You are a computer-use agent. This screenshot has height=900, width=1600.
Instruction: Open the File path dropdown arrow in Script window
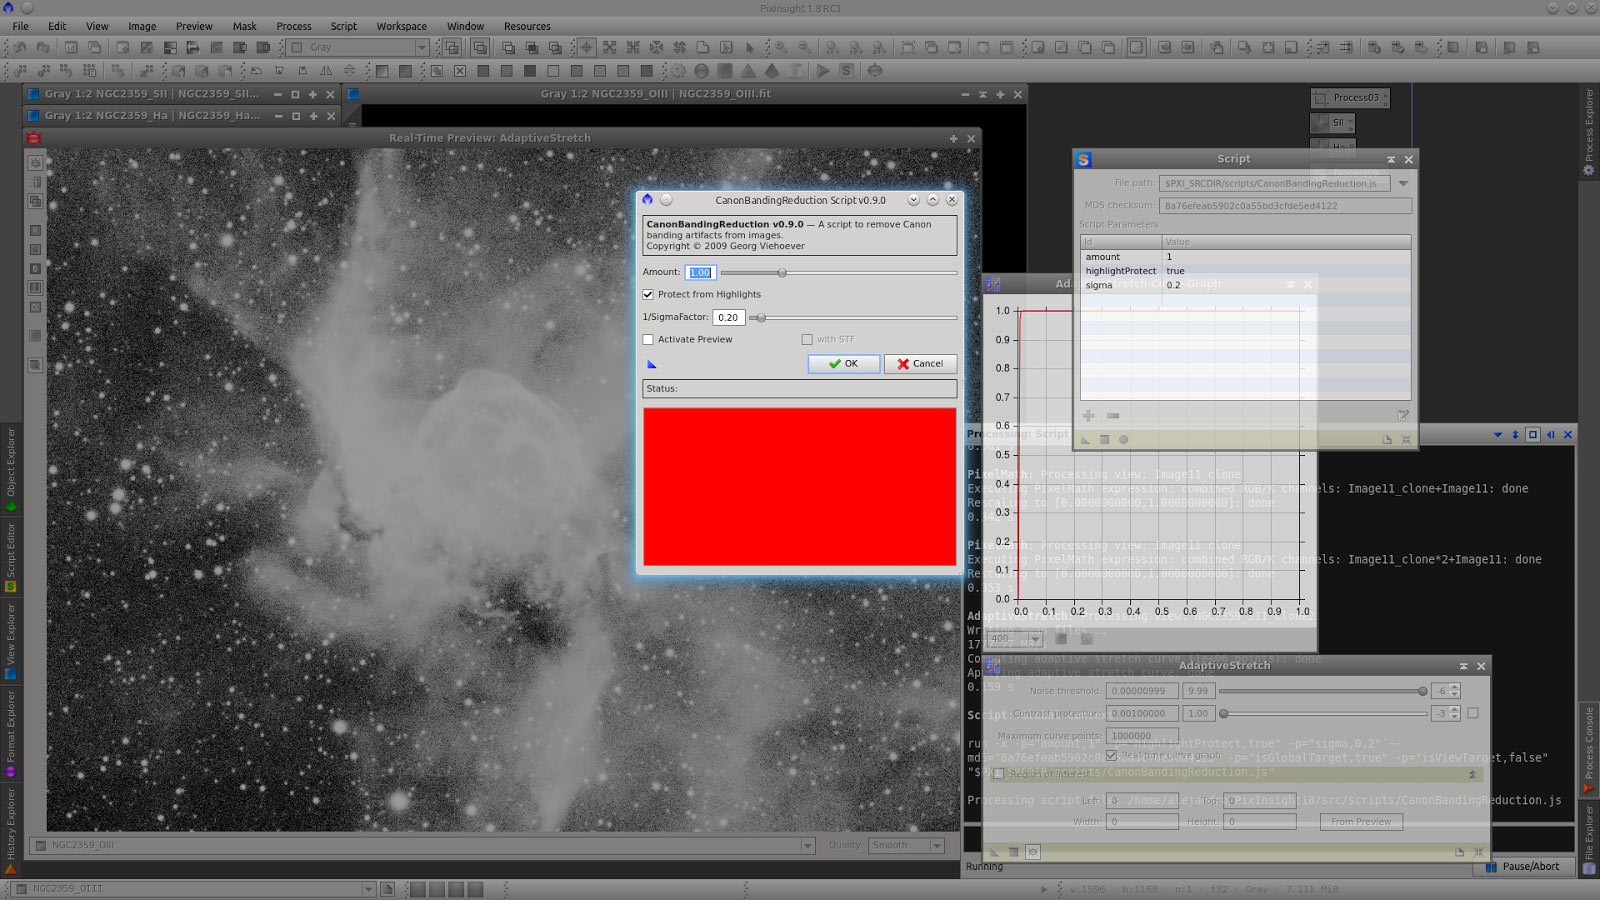point(1403,184)
